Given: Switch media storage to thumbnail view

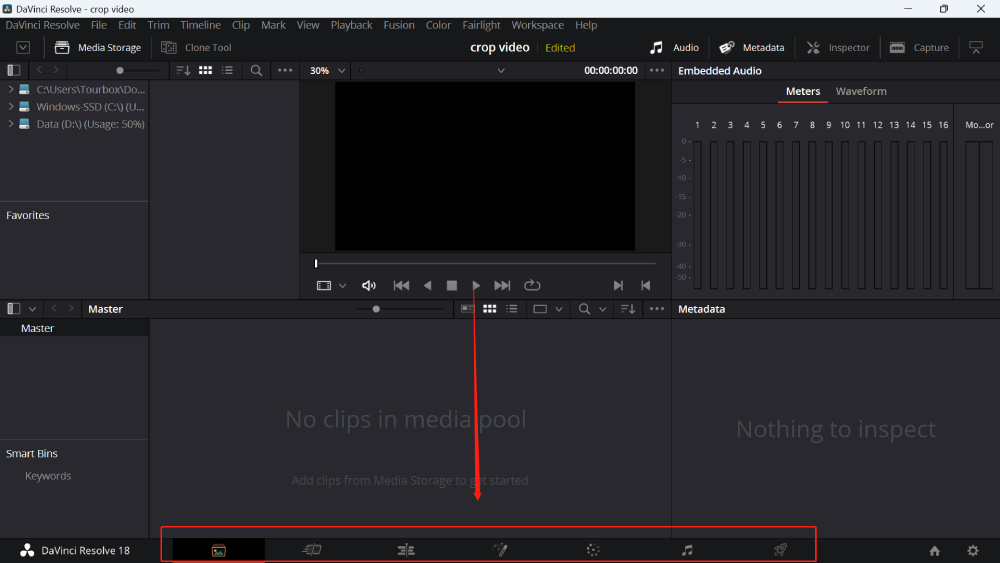Looking at the screenshot, I should (x=205, y=70).
